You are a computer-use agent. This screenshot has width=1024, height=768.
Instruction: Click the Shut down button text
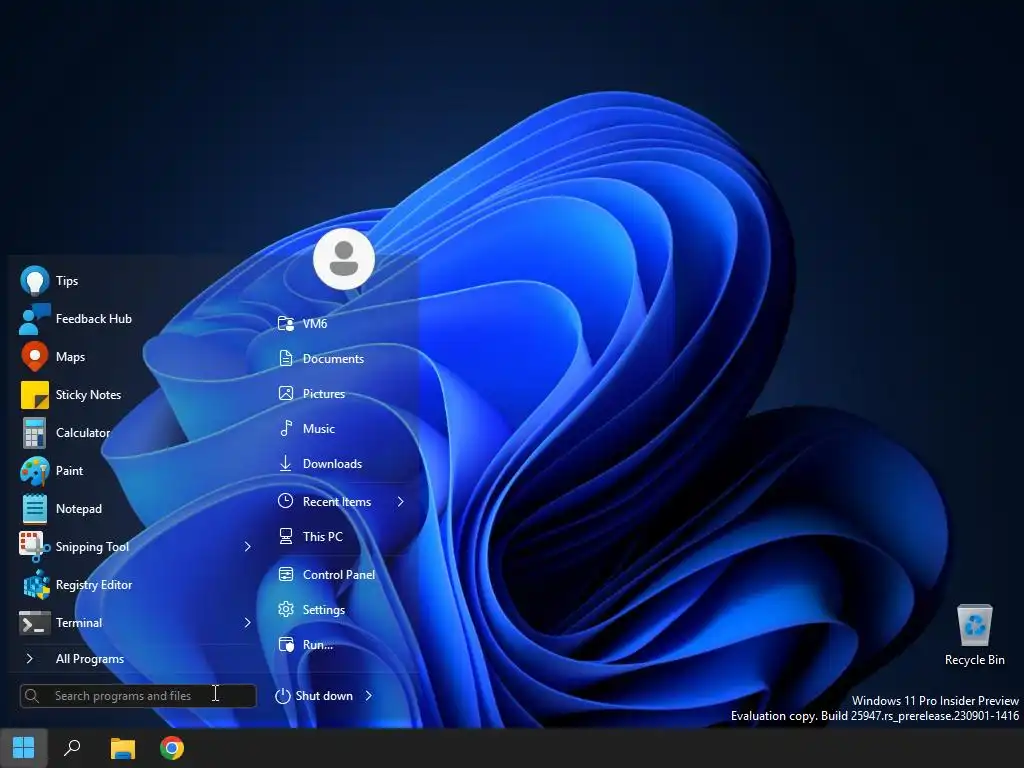coord(323,696)
